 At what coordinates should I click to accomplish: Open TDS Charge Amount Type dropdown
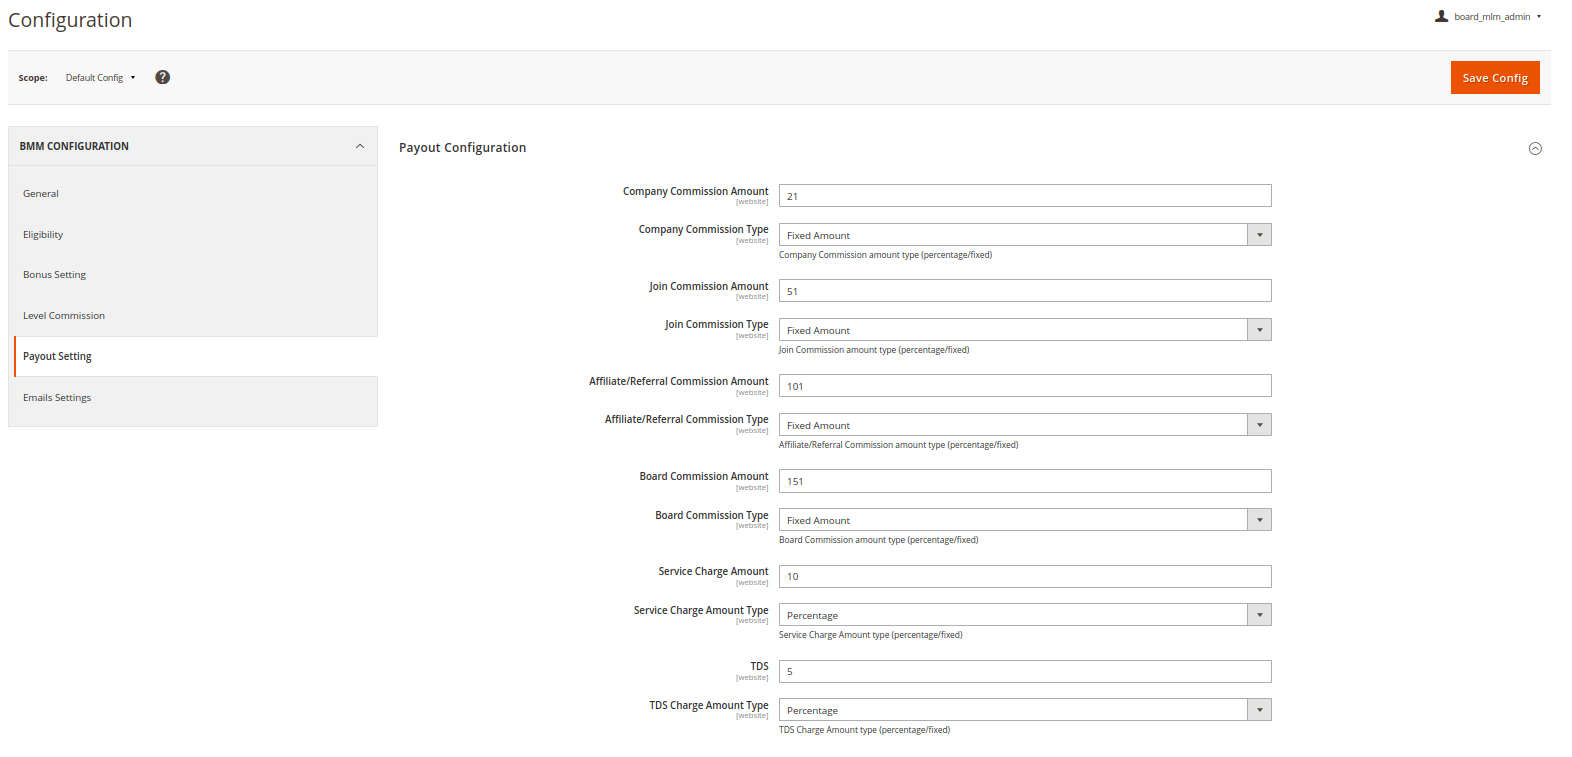[x=1024, y=710]
